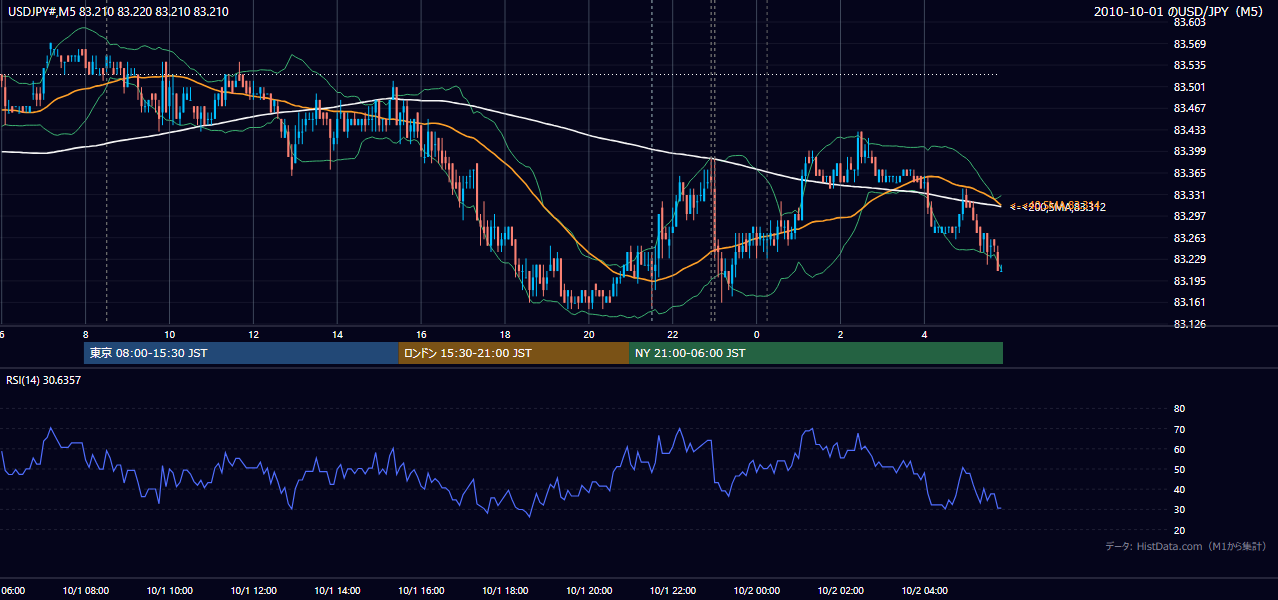The width and height of the screenshot is (1278, 600).
Task: Click RSI scale value 70
Action: tap(1179, 430)
